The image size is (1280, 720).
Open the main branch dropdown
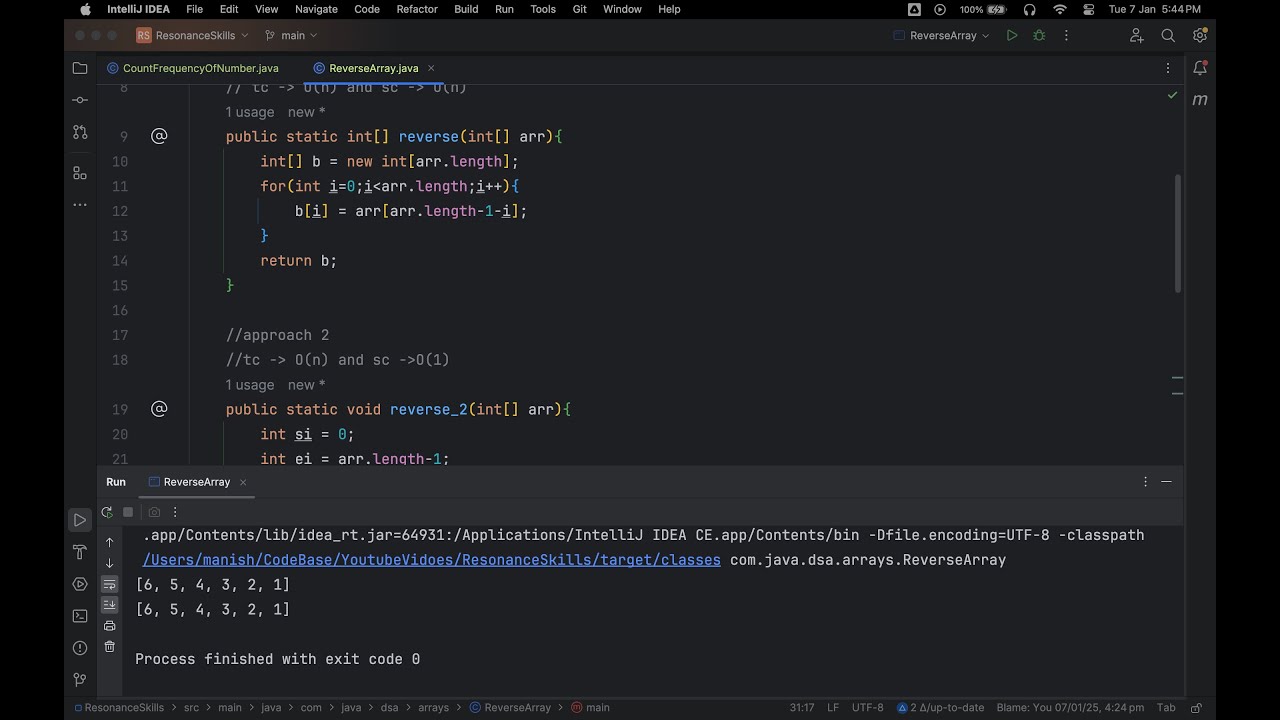tap(291, 35)
